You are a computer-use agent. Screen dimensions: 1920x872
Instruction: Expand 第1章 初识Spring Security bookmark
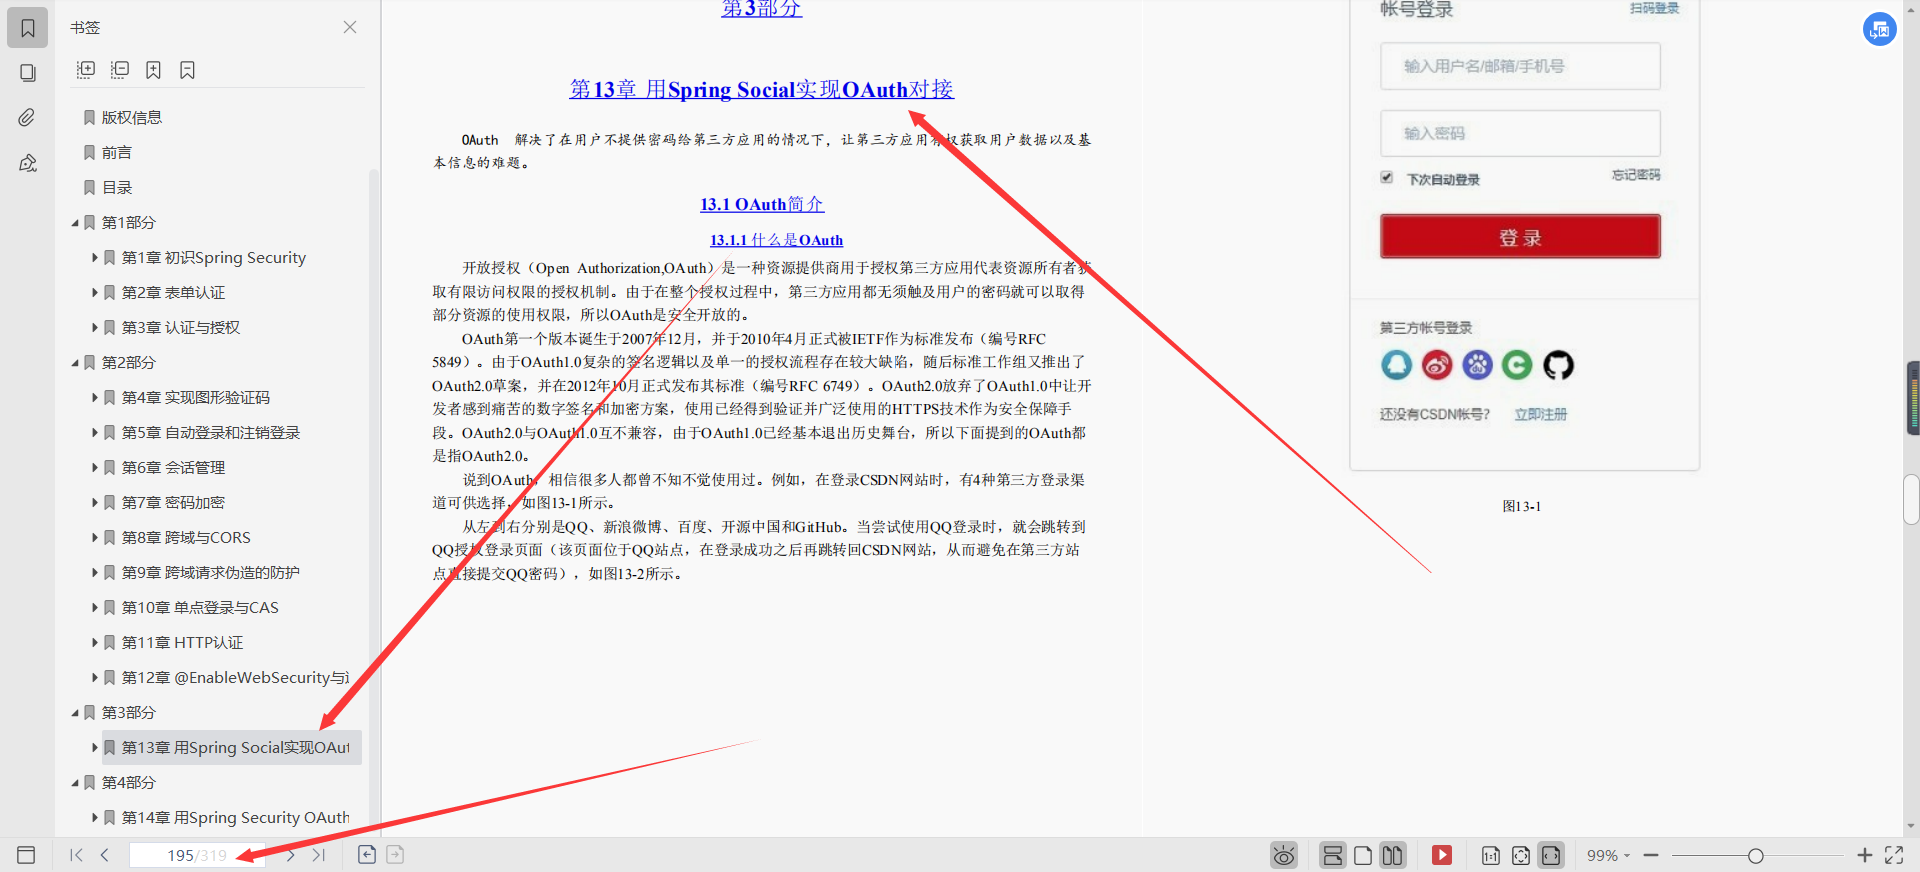tap(95, 258)
